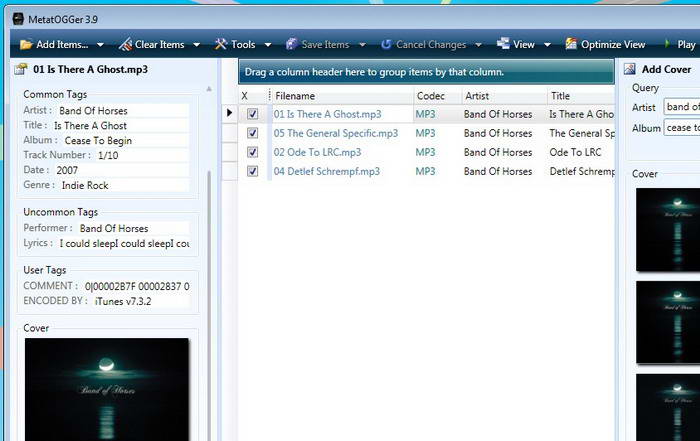Click the Add Cover picture icon
This screenshot has height=441, width=700.
[630, 69]
